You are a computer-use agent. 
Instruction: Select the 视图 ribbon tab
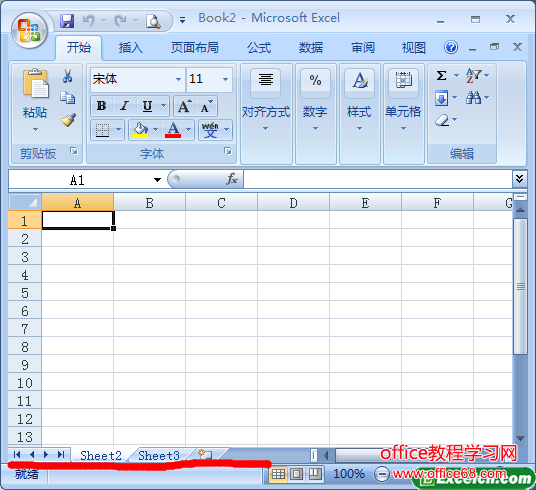(414, 48)
